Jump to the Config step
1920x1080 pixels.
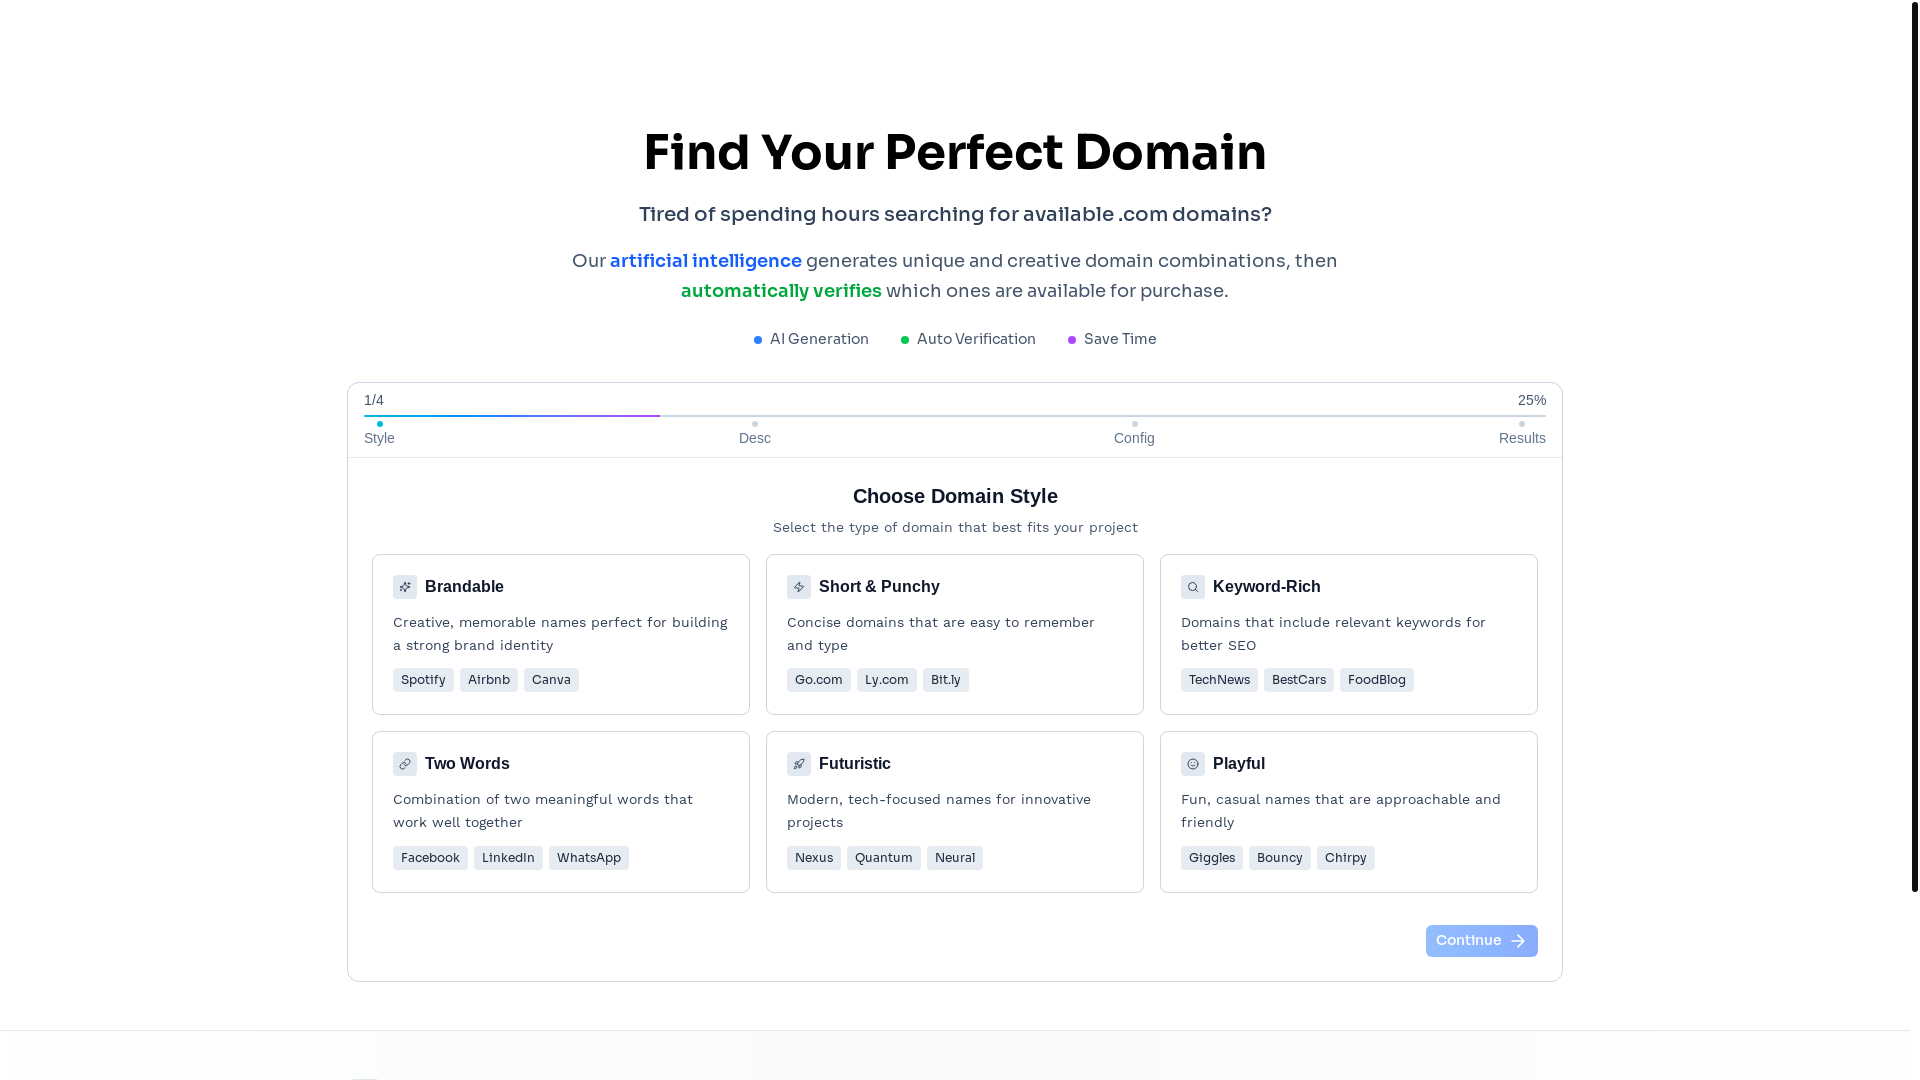coord(1134,434)
